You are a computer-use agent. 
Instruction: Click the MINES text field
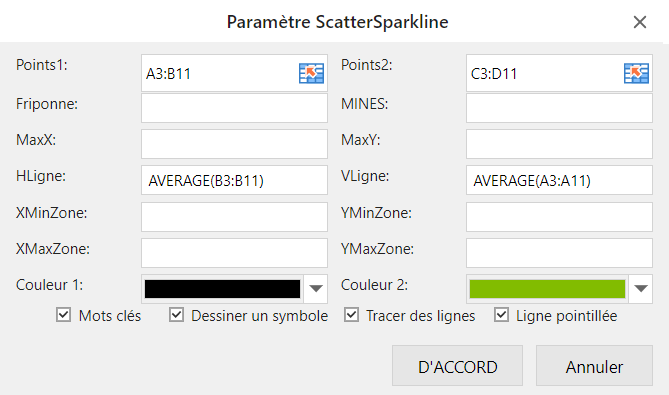[559, 108]
